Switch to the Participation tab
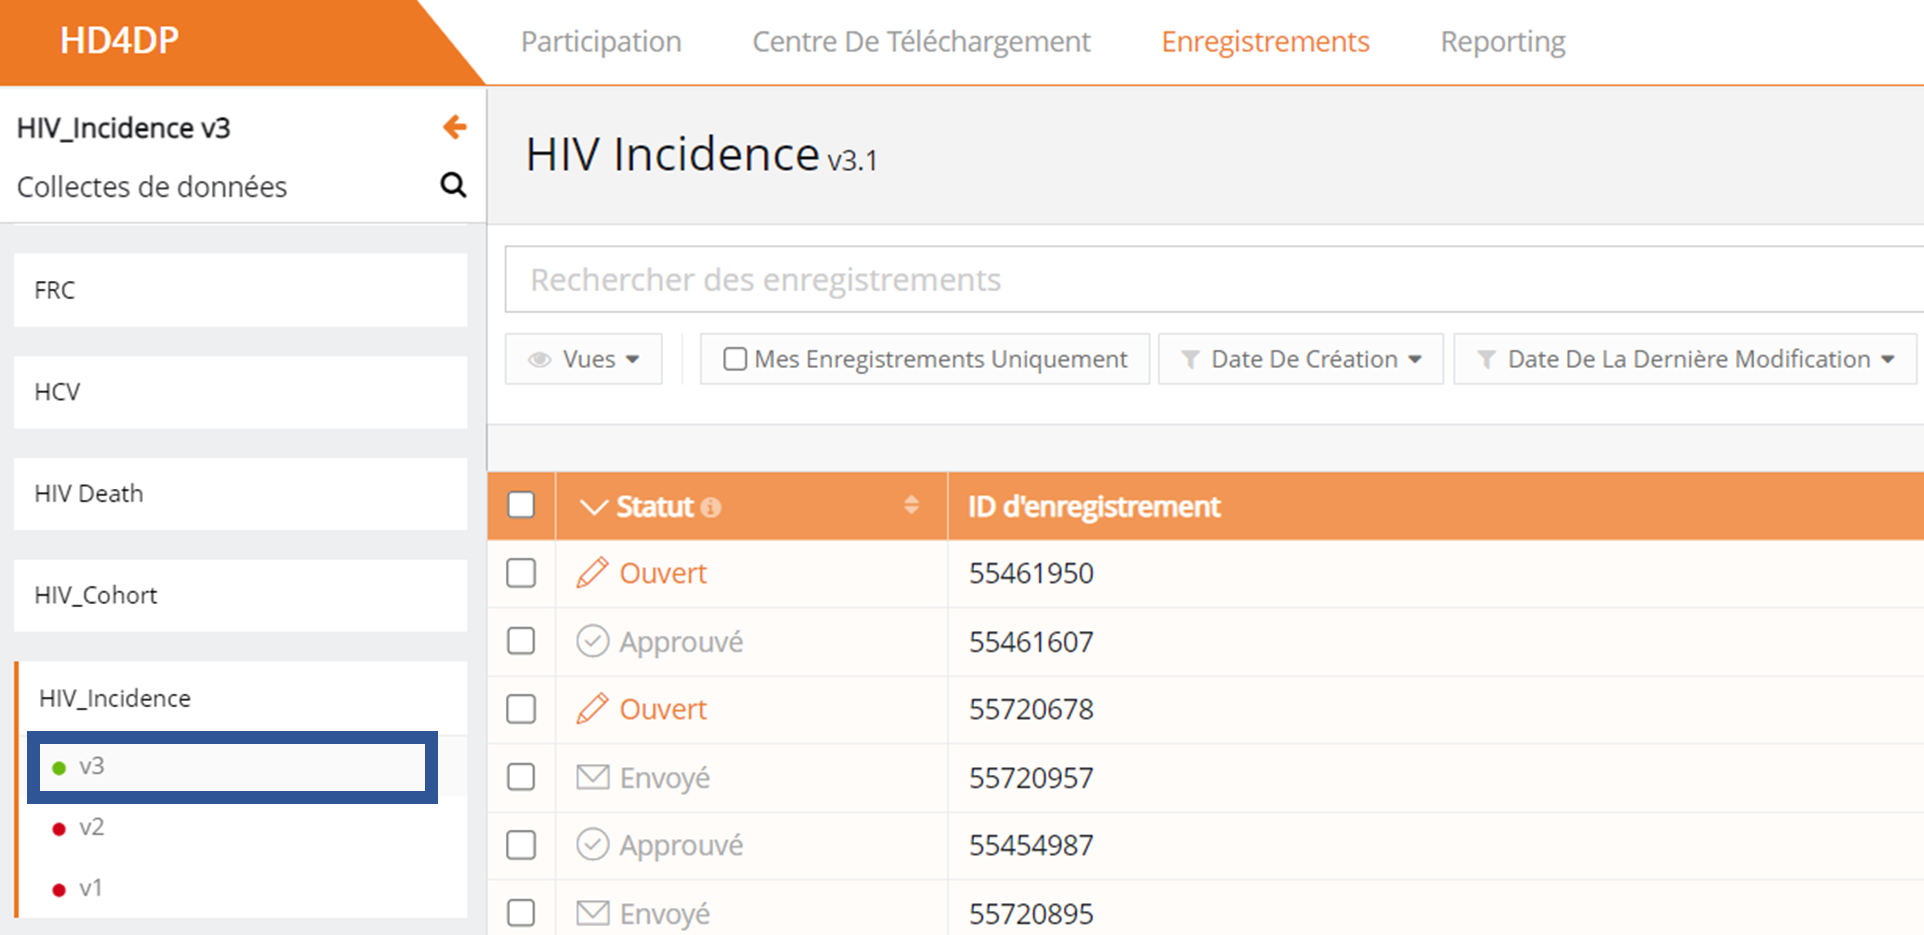The image size is (1924, 935). [x=601, y=42]
